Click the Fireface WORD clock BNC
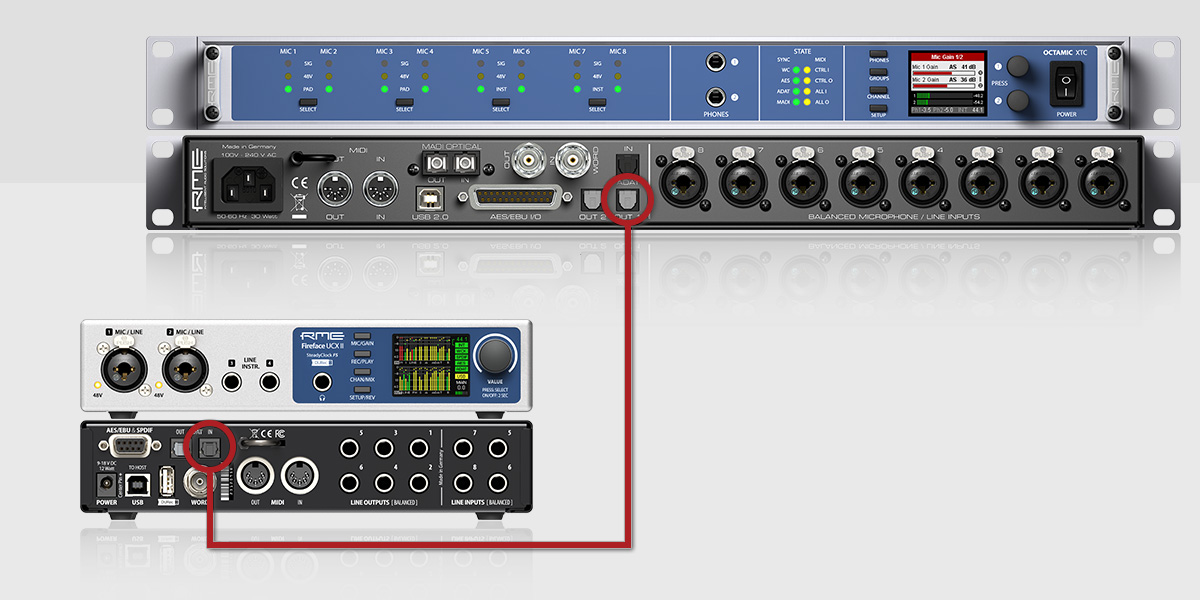 200,482
